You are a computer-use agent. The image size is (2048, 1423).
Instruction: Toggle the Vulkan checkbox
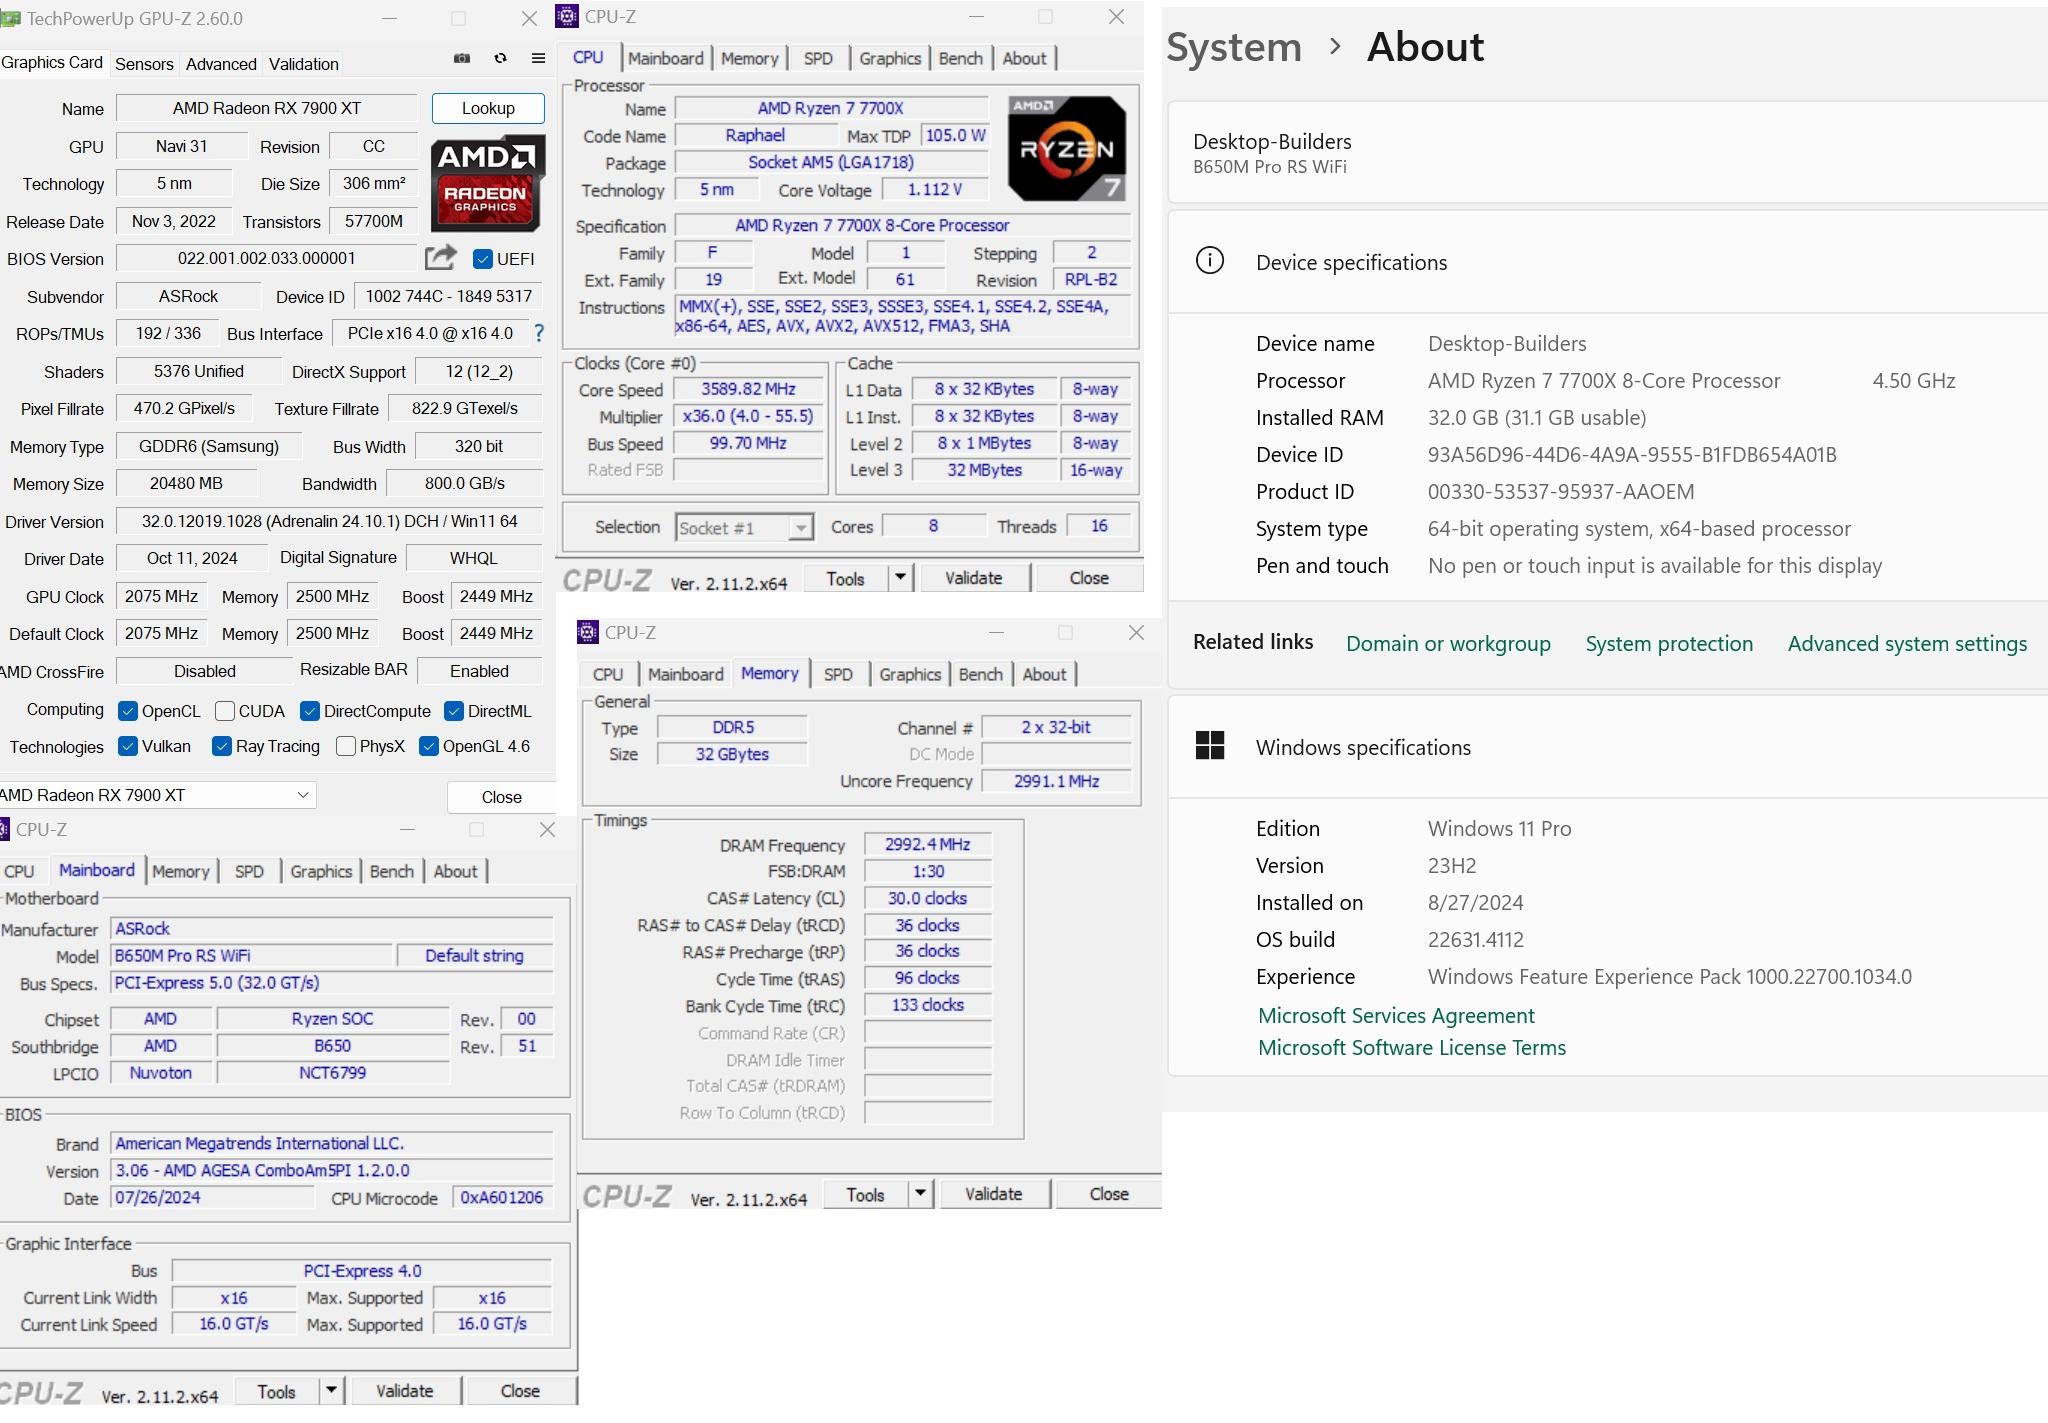(127, 746)
